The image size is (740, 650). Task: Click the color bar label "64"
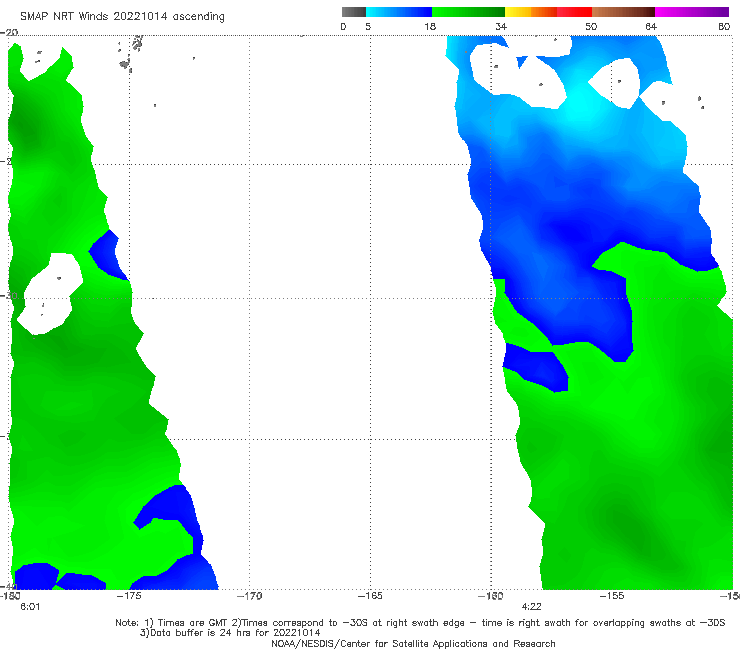click(651, 26)
